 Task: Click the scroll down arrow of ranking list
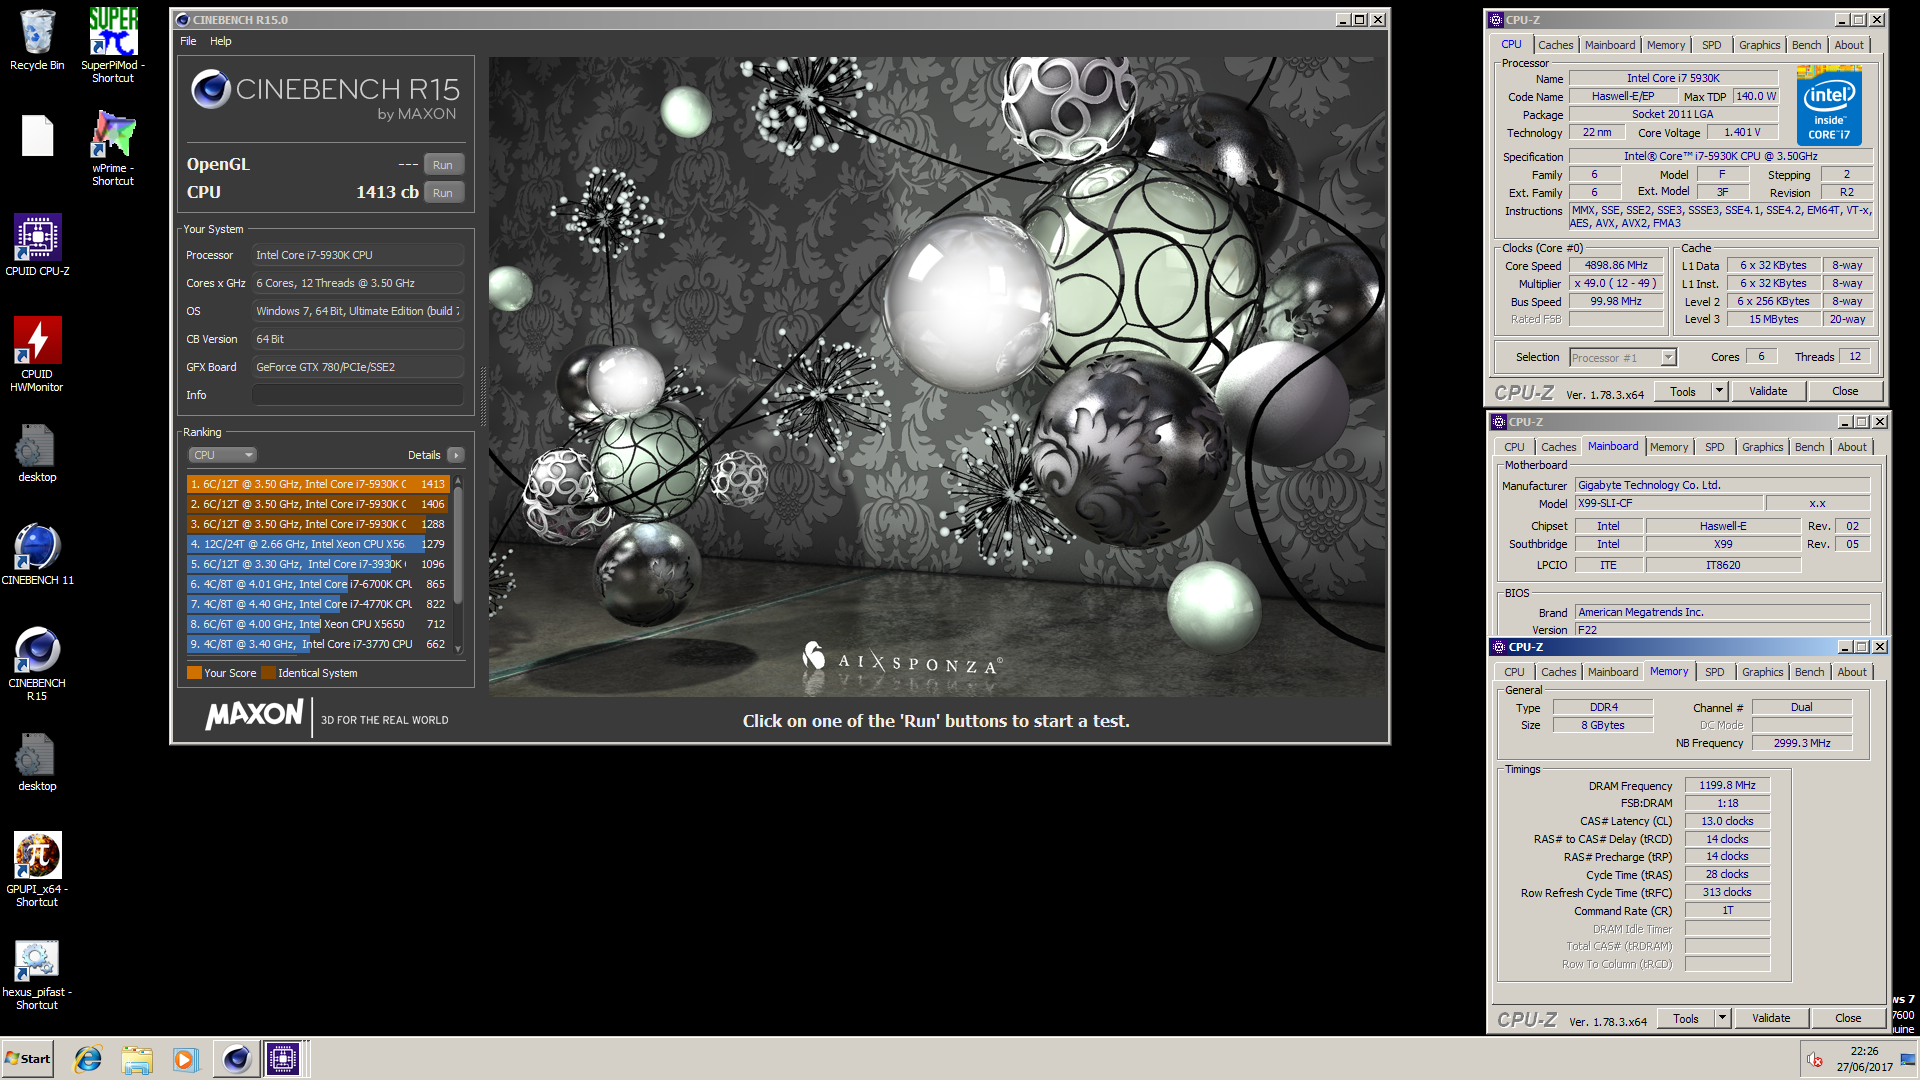coord(458,650)
